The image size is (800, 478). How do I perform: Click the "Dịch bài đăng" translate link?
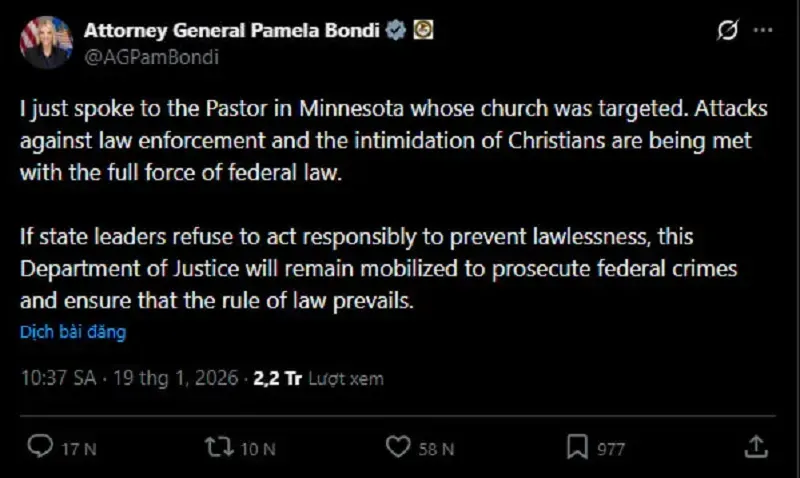click(x=72, y=332)
